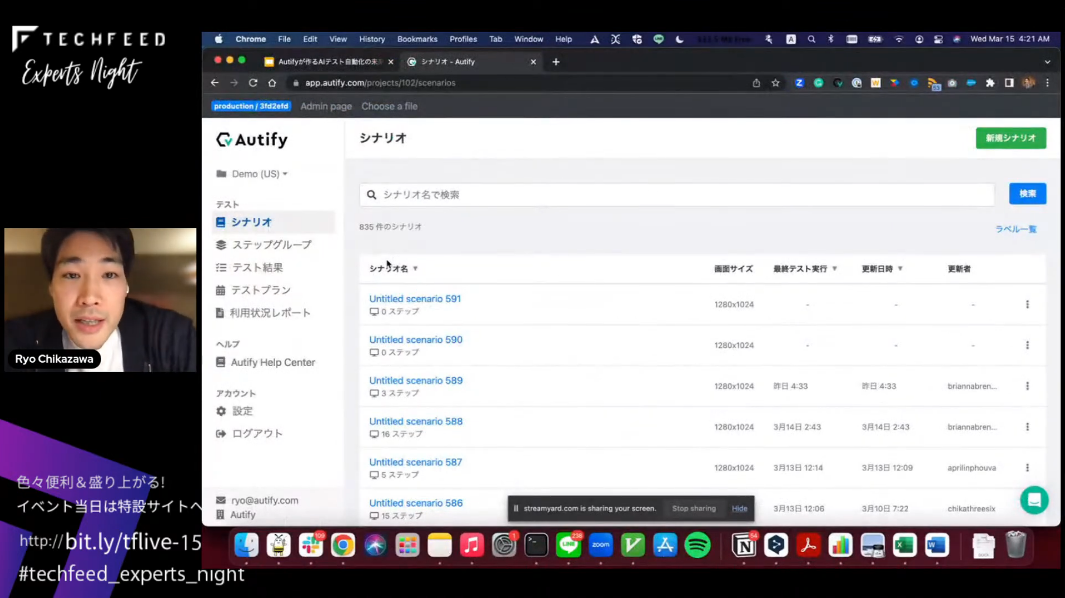Open Untitled scenario 586
Image resolution: width=1065 pixels, height=598 pixels.
coord(416,503)
